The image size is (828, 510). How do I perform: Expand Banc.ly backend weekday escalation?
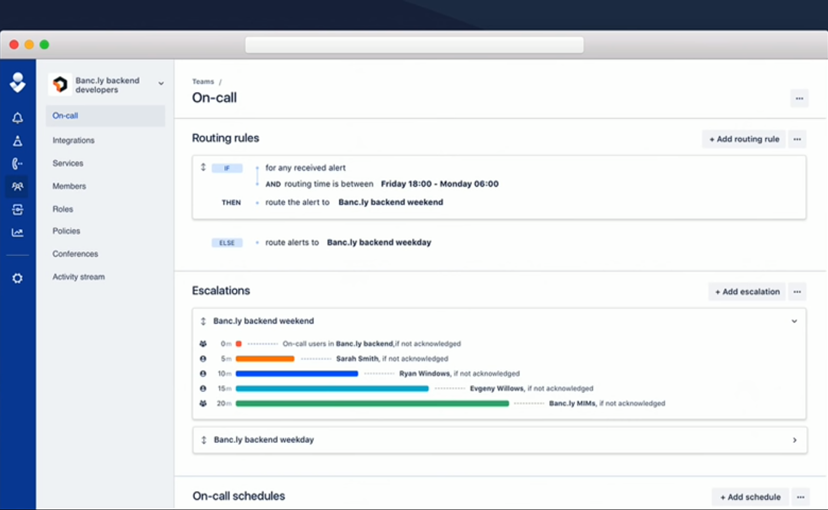pyautogui.click(x=795, y=440)
